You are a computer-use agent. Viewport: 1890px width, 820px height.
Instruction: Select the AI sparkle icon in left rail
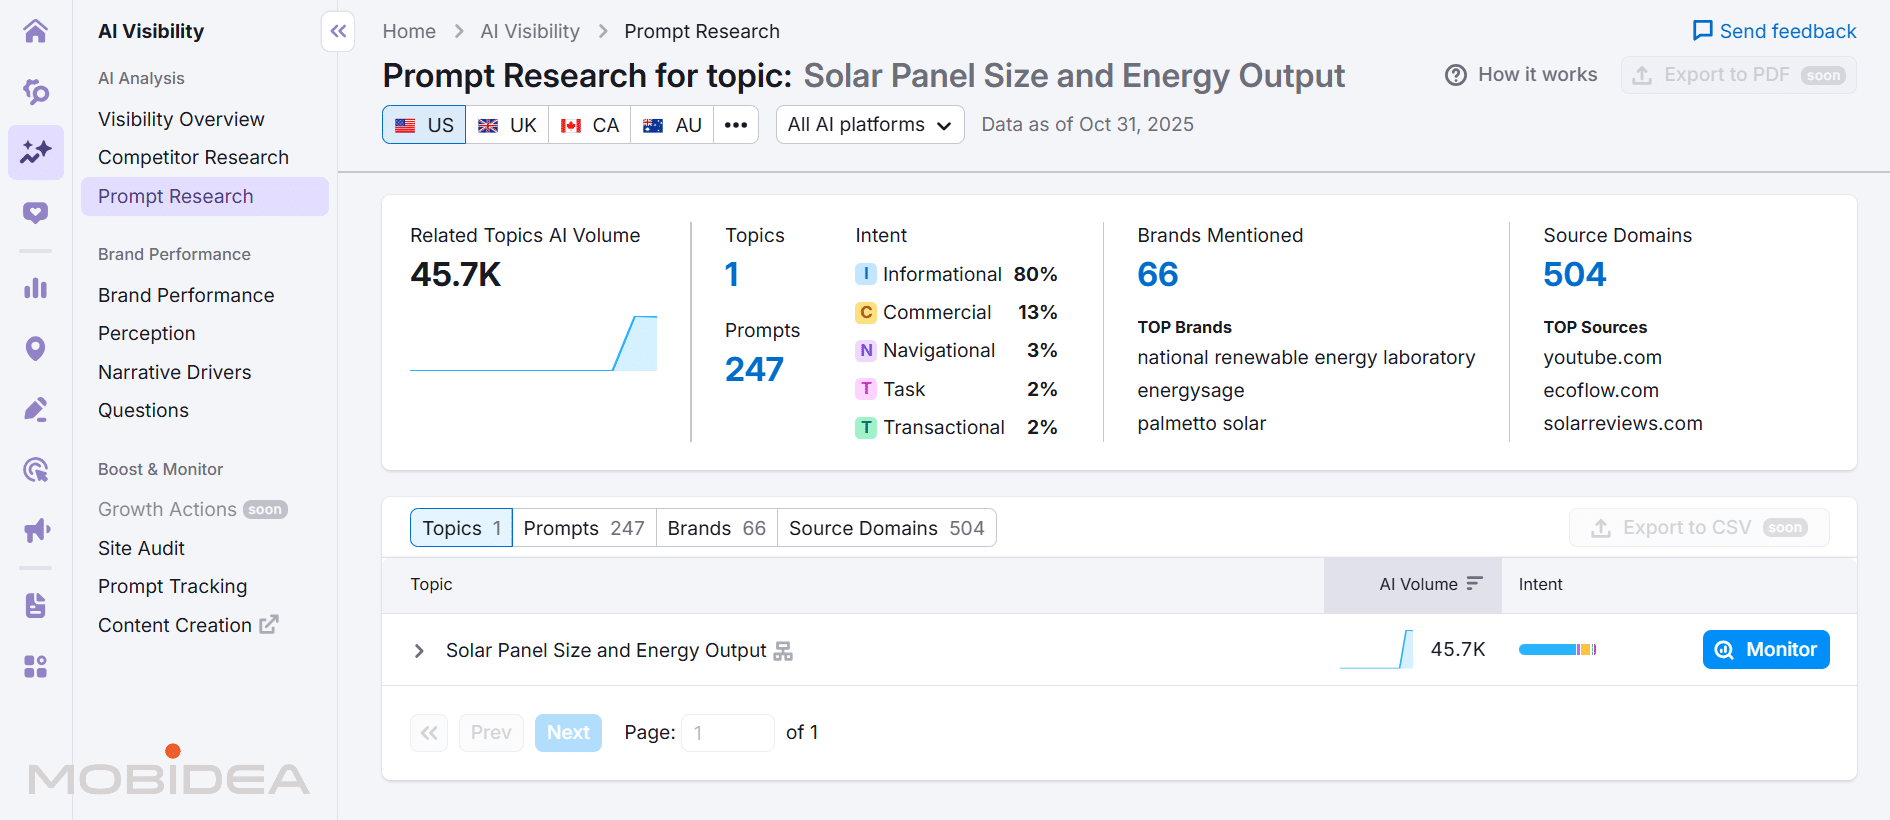(36, 152)
